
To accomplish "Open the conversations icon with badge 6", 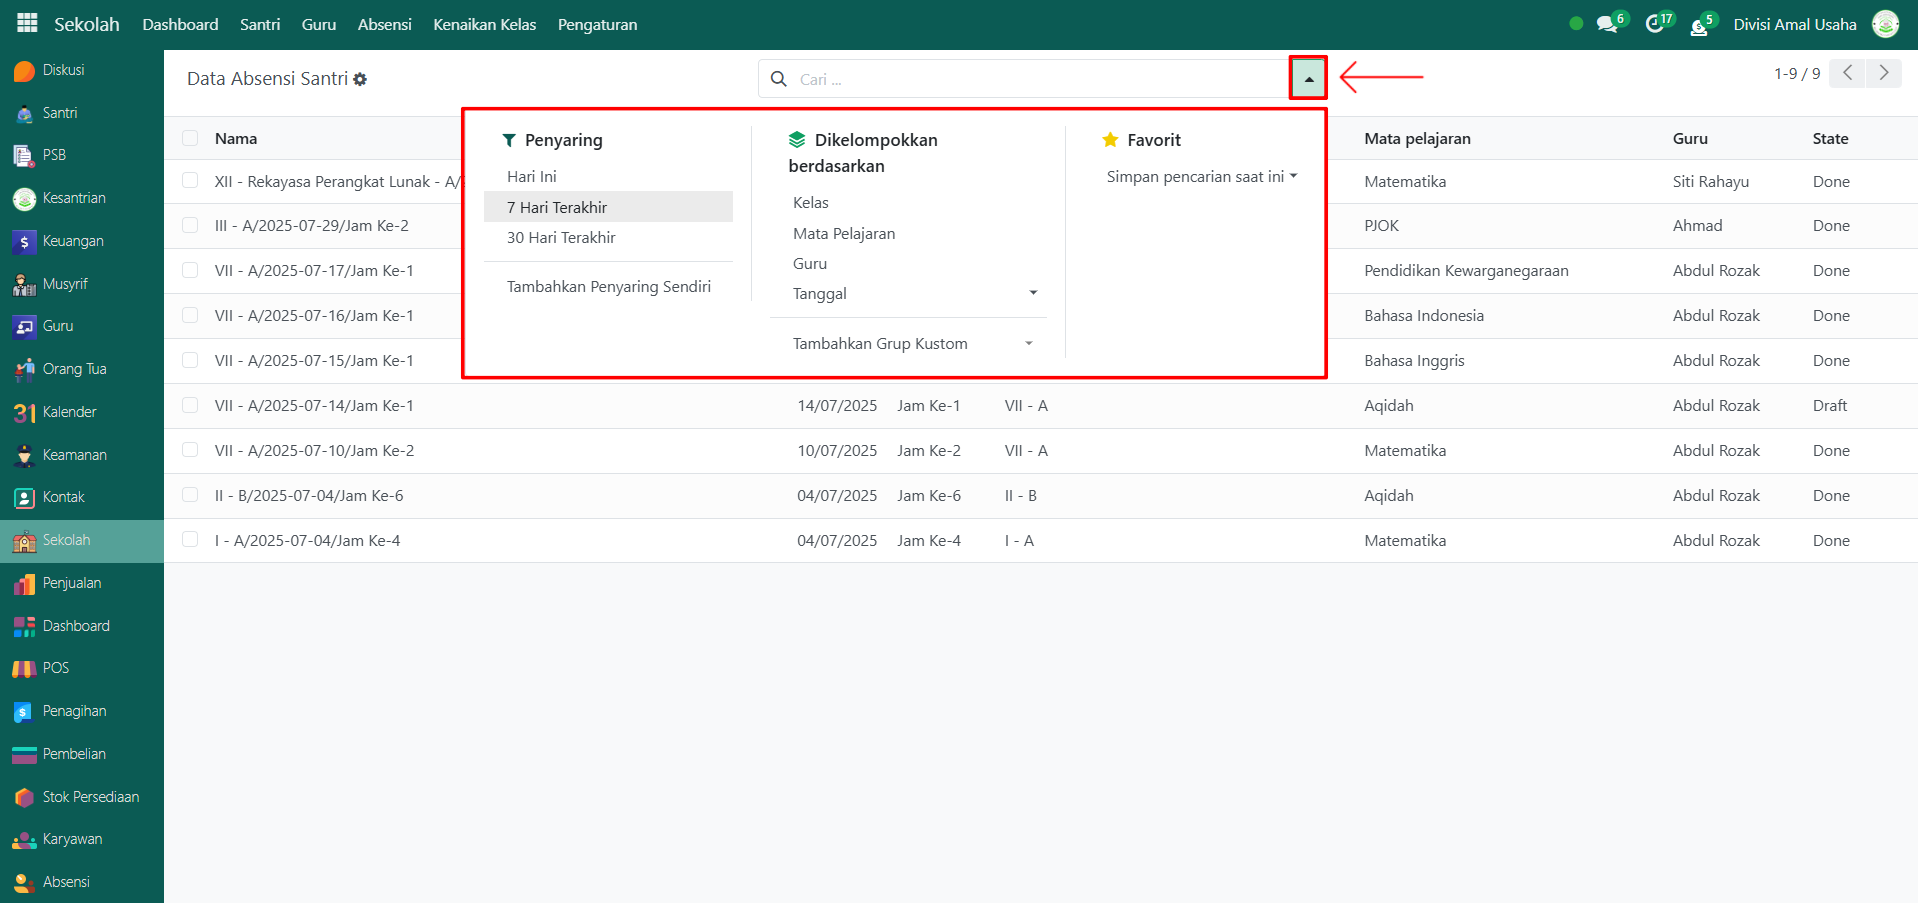I will [1607, 24].
